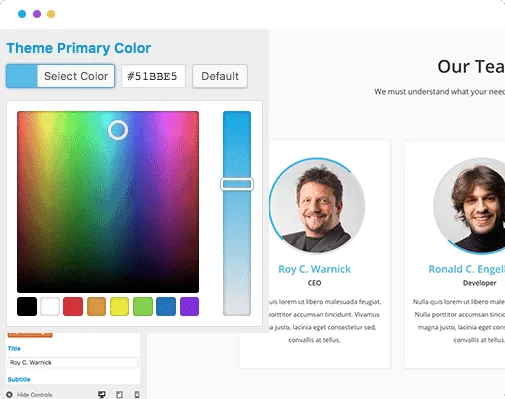Click the current blue color preview swatch
Screen dimensions: 505x399
pyautogui.click(x=22, y=76)
